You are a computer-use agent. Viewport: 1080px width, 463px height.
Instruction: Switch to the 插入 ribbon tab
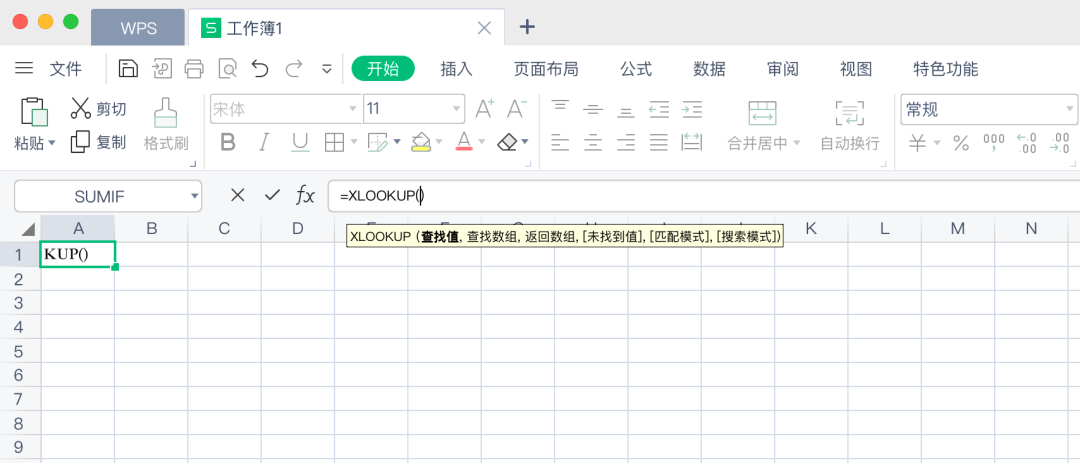click(x=457, y=69)
